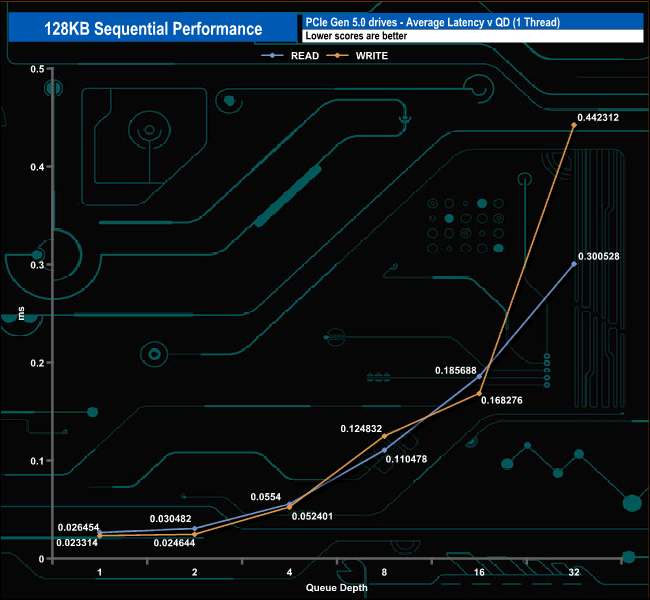The image size is (650, 600).
Task: Click the x-axis tick label 16
Action: (x=479, y=573)
